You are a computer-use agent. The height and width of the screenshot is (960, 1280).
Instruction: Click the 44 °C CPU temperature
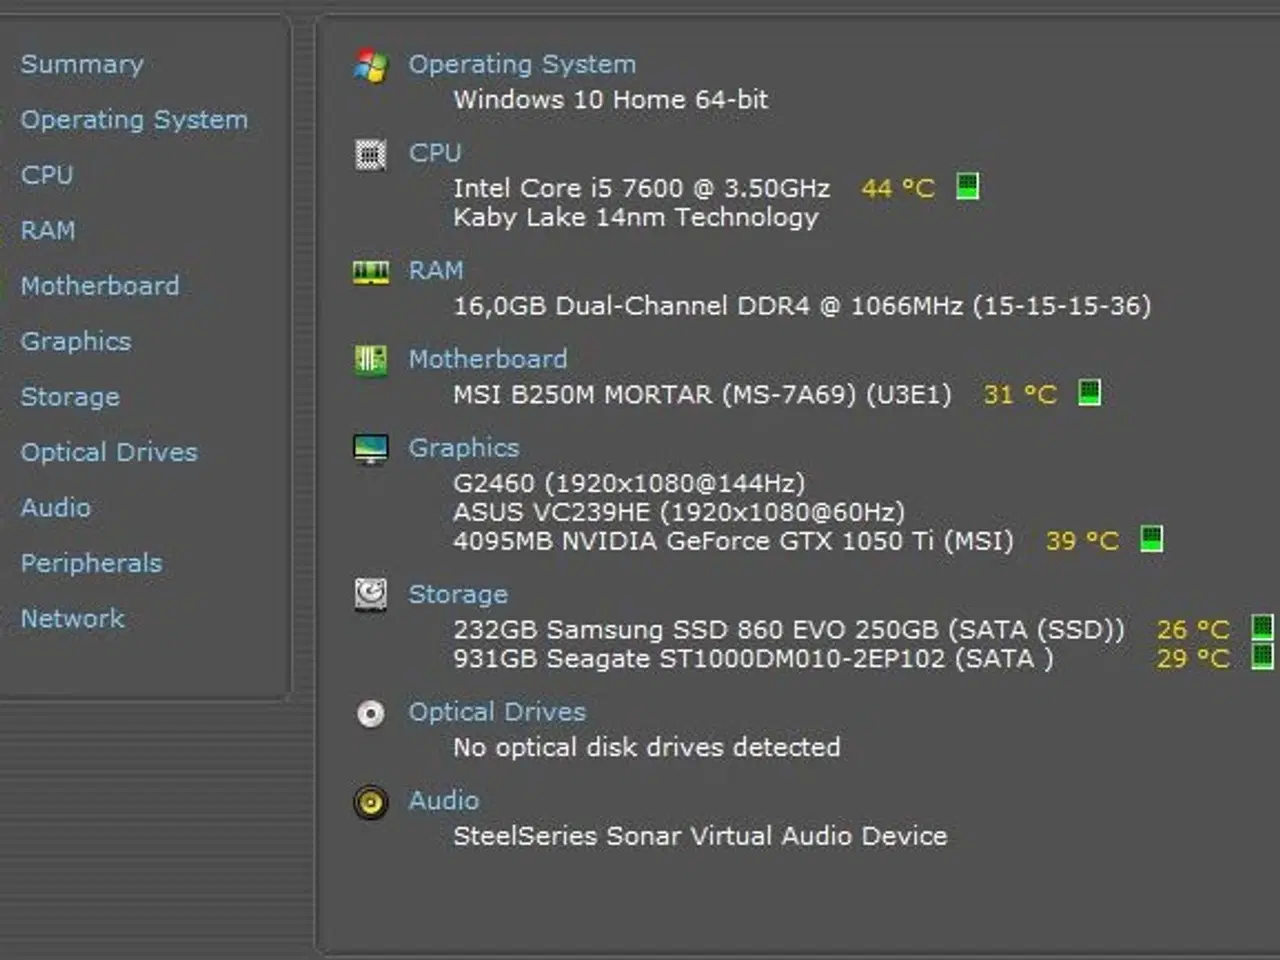pos(898,188)
